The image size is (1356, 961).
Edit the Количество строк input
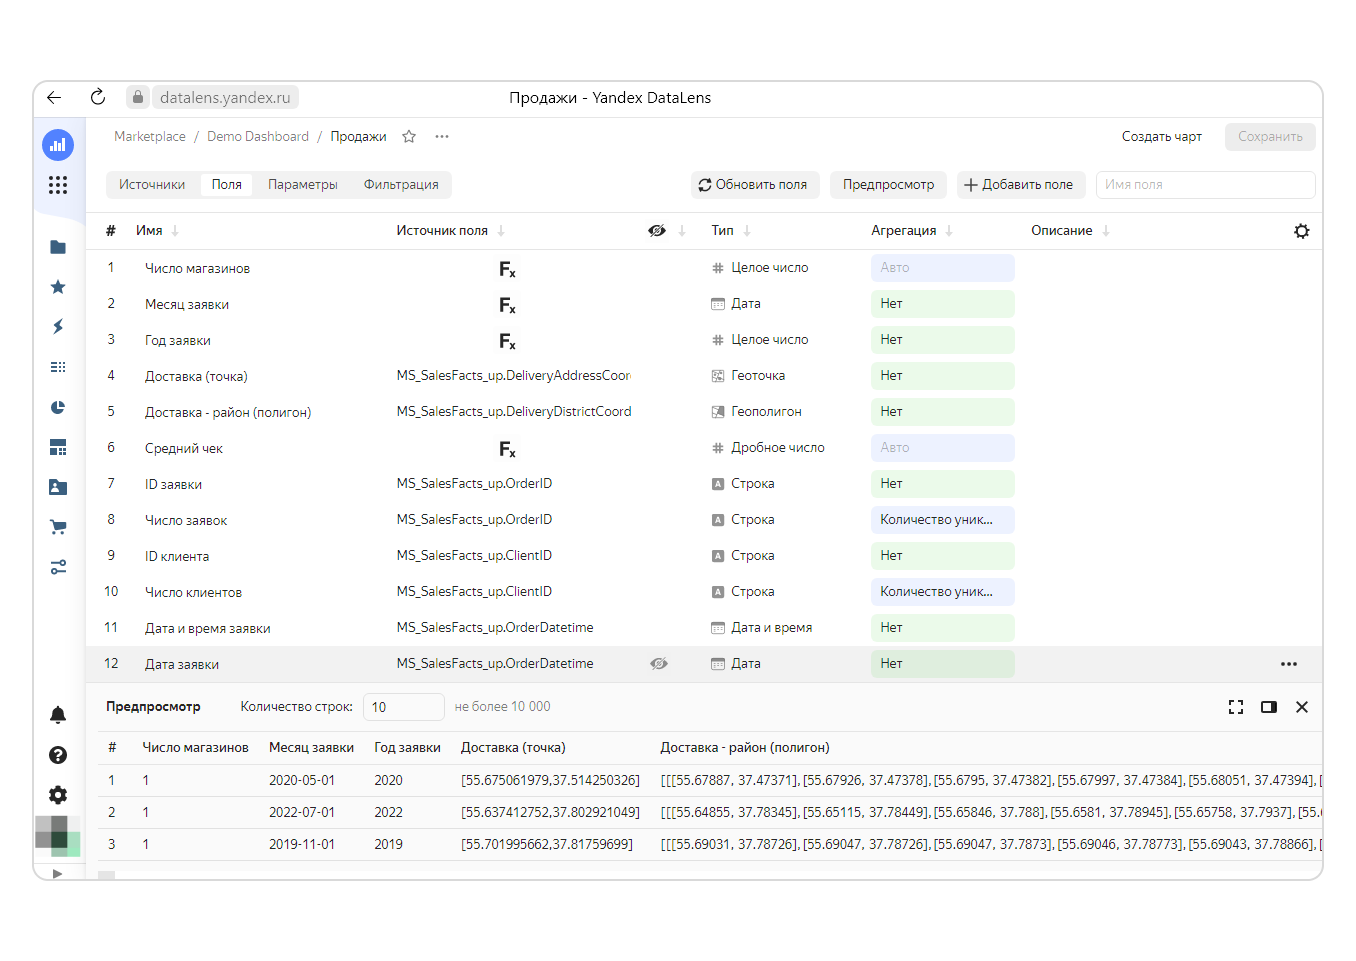coord(403,707)
